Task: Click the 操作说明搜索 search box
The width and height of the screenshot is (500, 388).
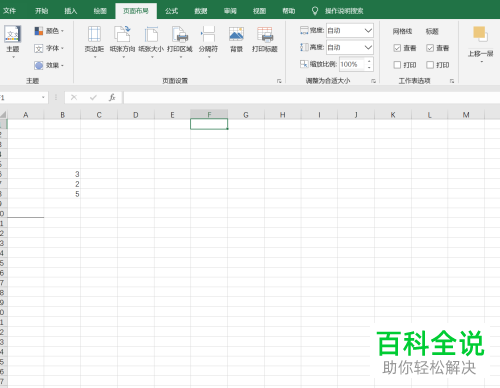Action: 344,11
